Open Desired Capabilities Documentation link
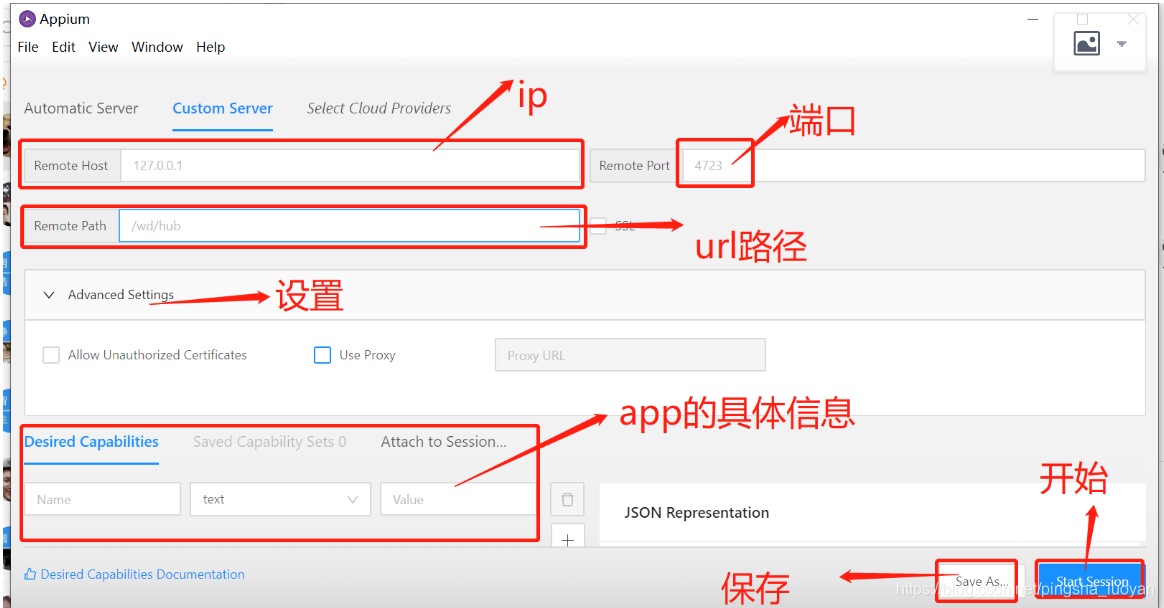The image size is (1164, 608). click(x=143, y=575)
